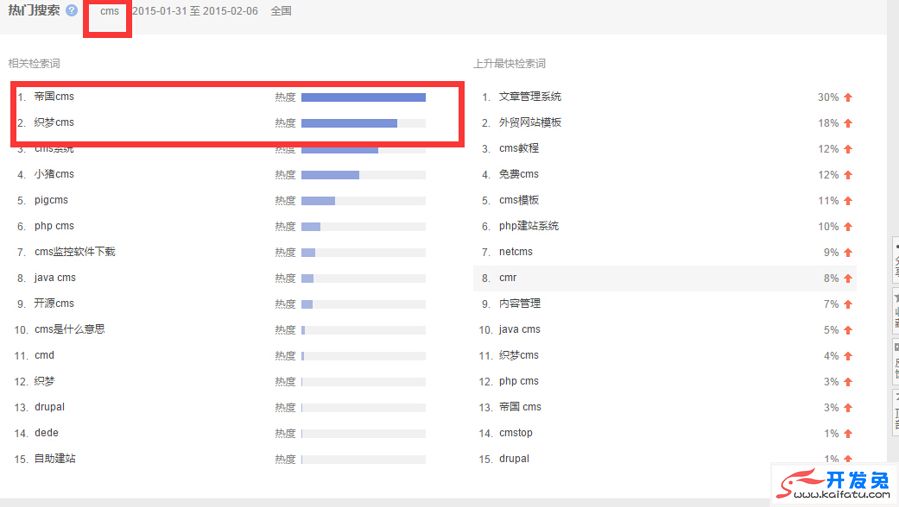899x507 pixels.
Task: Select 自助建站 related term
Action: pyautogui.click(x=54, y=458)
